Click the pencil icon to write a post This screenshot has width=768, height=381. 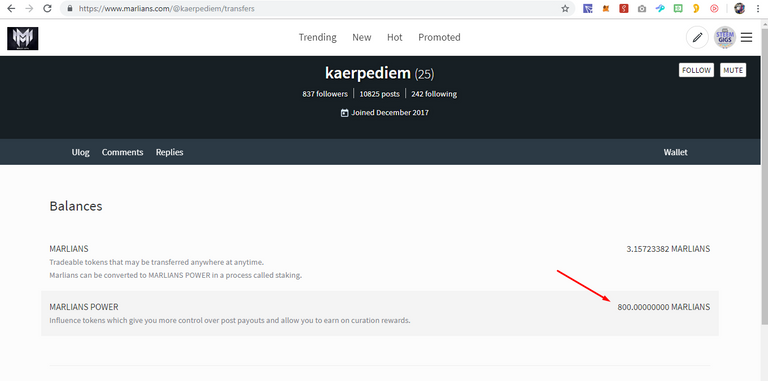697,38
